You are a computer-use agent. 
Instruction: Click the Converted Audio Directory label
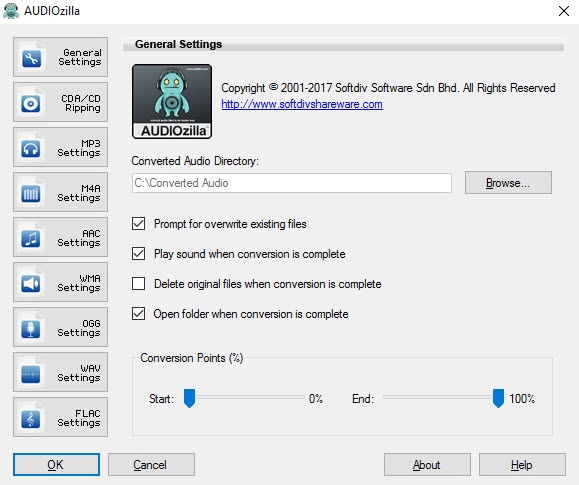click(x=195, y=161)
